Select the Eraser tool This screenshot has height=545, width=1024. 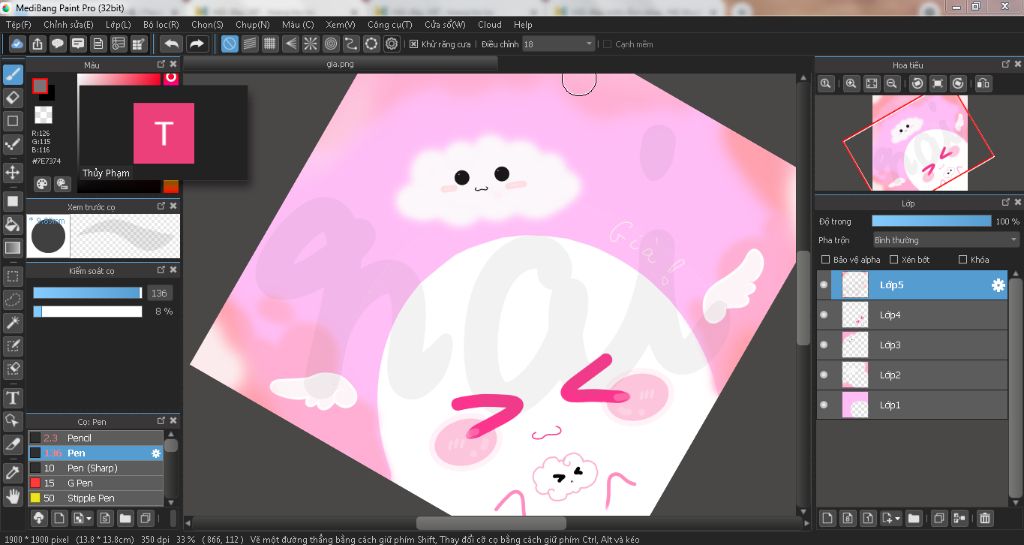tap(12, 98)
